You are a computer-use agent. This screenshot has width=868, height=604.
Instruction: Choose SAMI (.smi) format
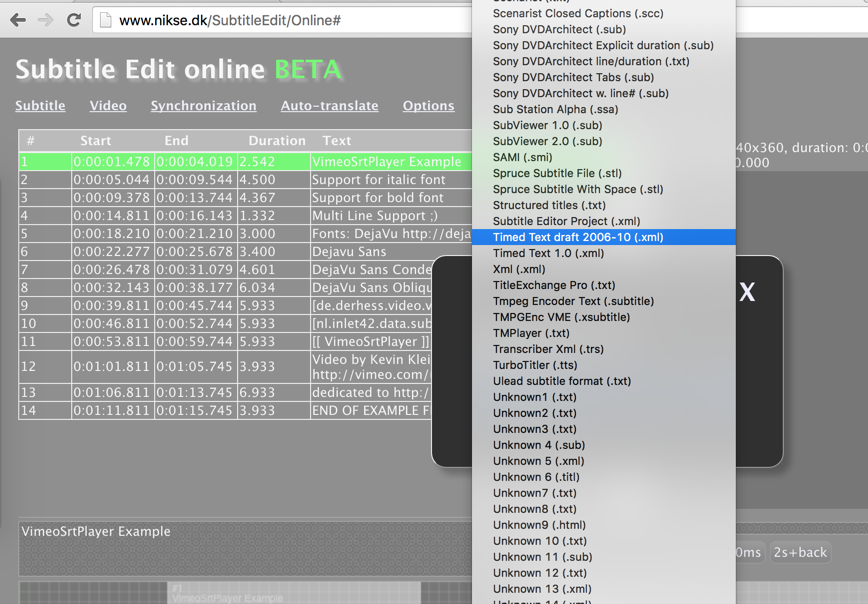click(604, 158)
